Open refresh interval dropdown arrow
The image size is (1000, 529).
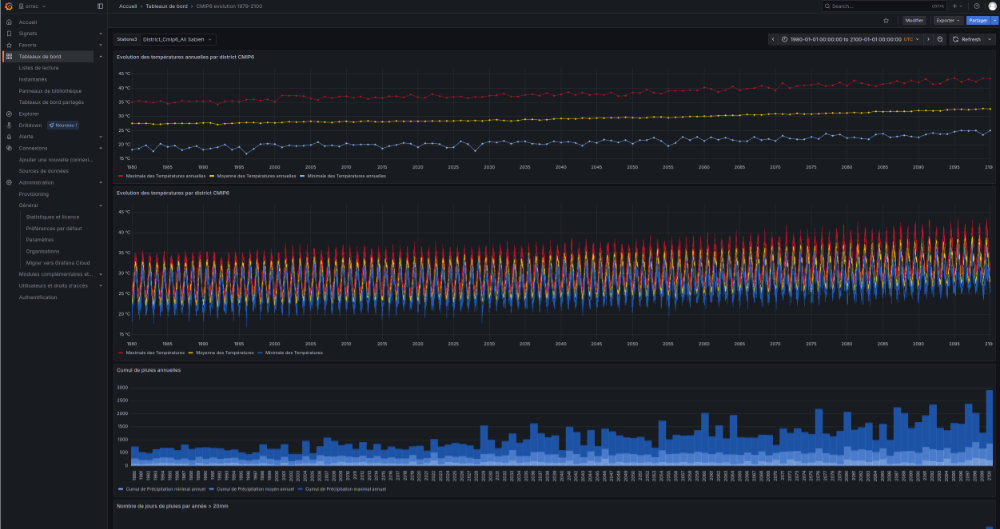tap(988, 39)
